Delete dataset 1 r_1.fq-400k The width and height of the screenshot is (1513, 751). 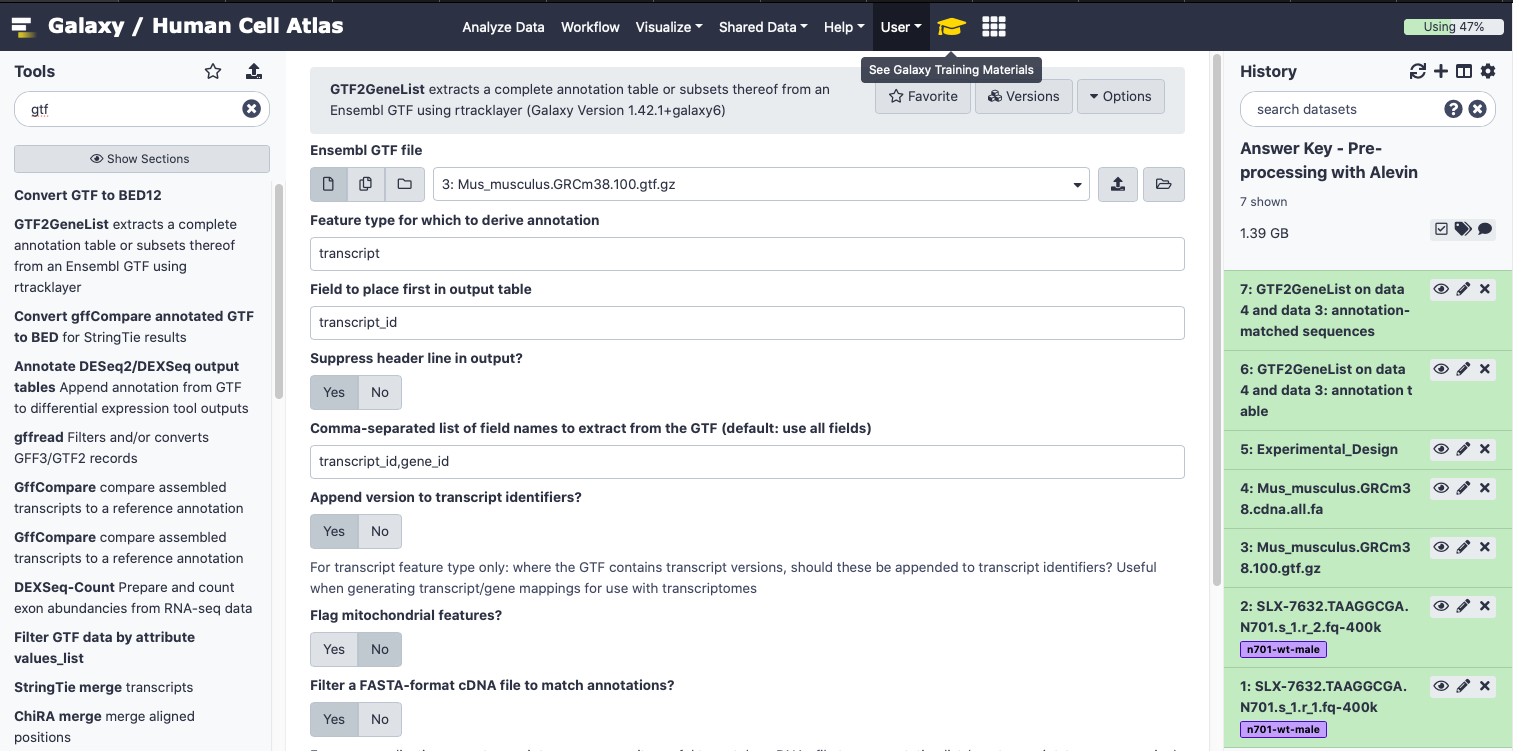(1485, 686)
